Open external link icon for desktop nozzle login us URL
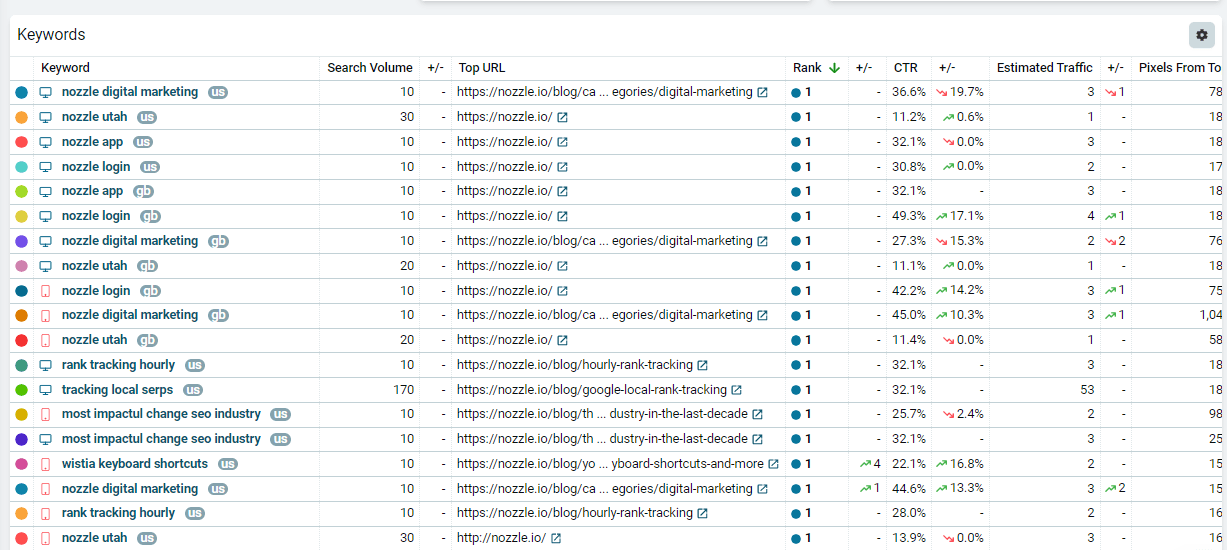This screenshot has width=1227, height=550. pyautogui.click(x=562, y=167)
